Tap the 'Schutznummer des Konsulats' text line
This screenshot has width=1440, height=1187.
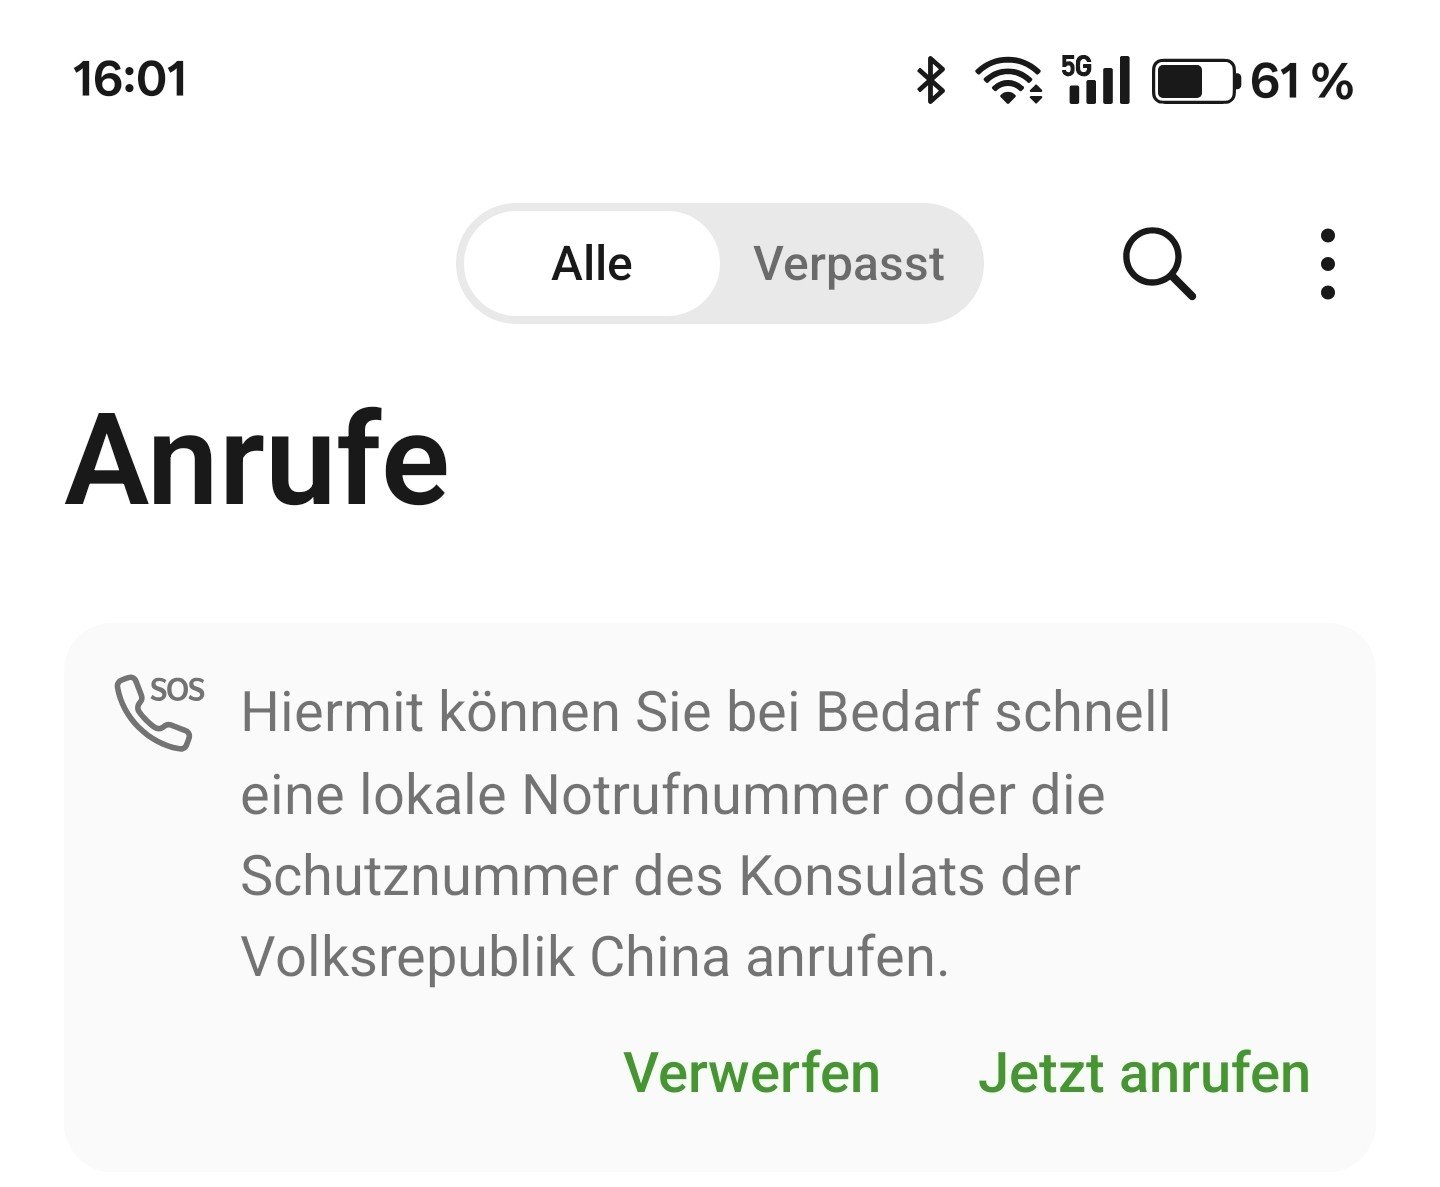point(660,875)
